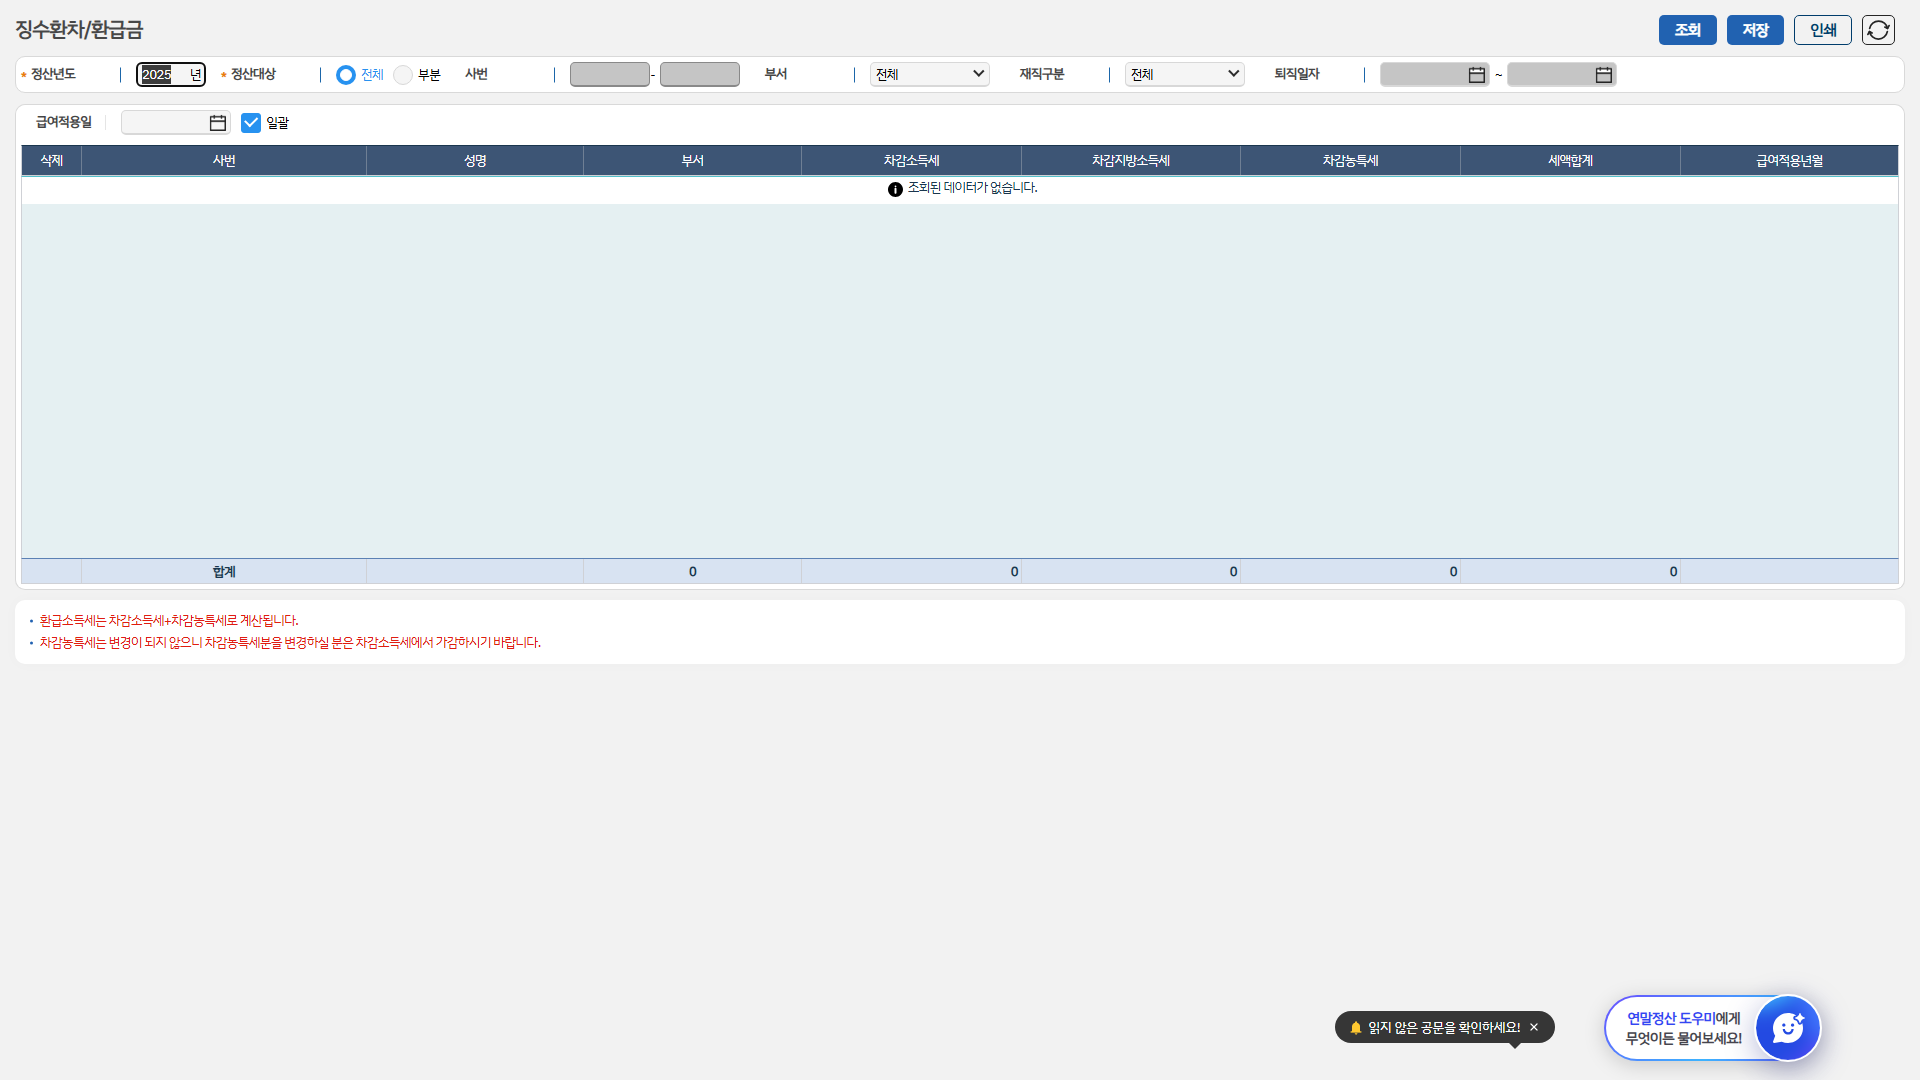Click the info icon in the empty table

click(x=895, y=189)
